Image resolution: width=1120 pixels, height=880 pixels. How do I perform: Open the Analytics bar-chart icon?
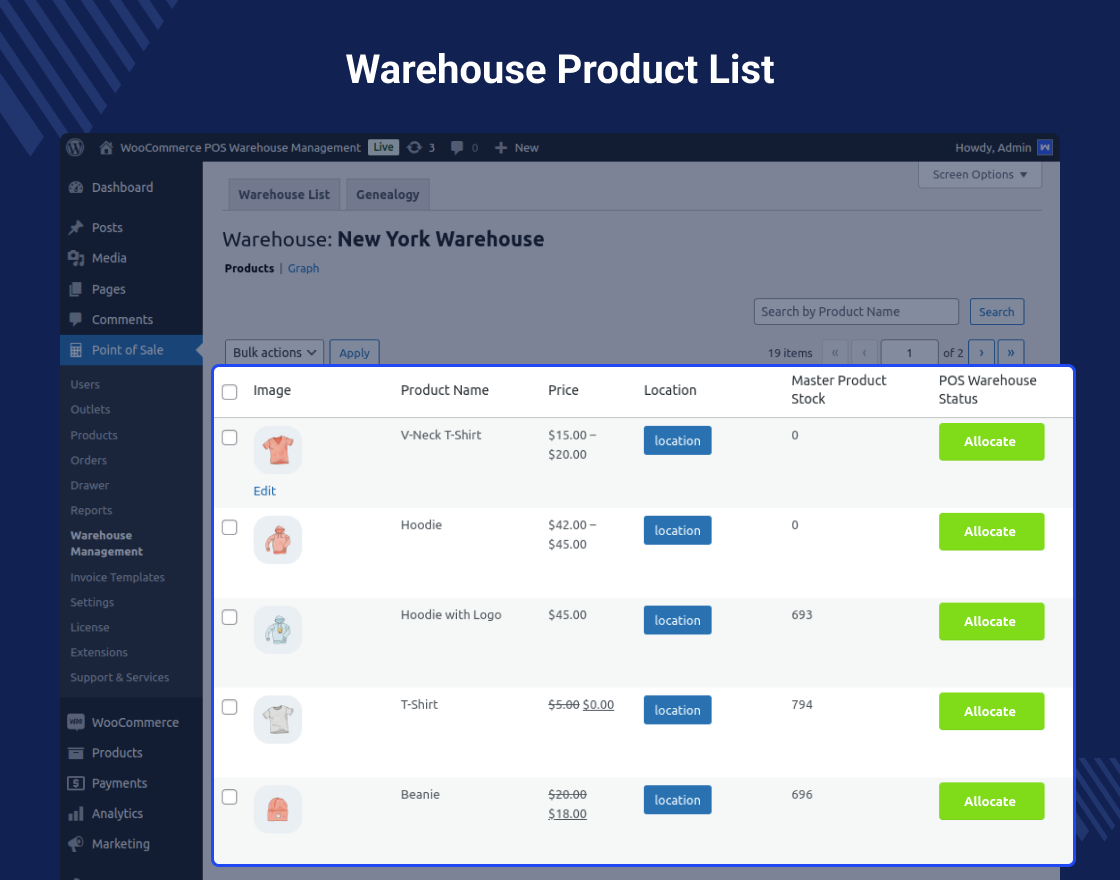76,813
